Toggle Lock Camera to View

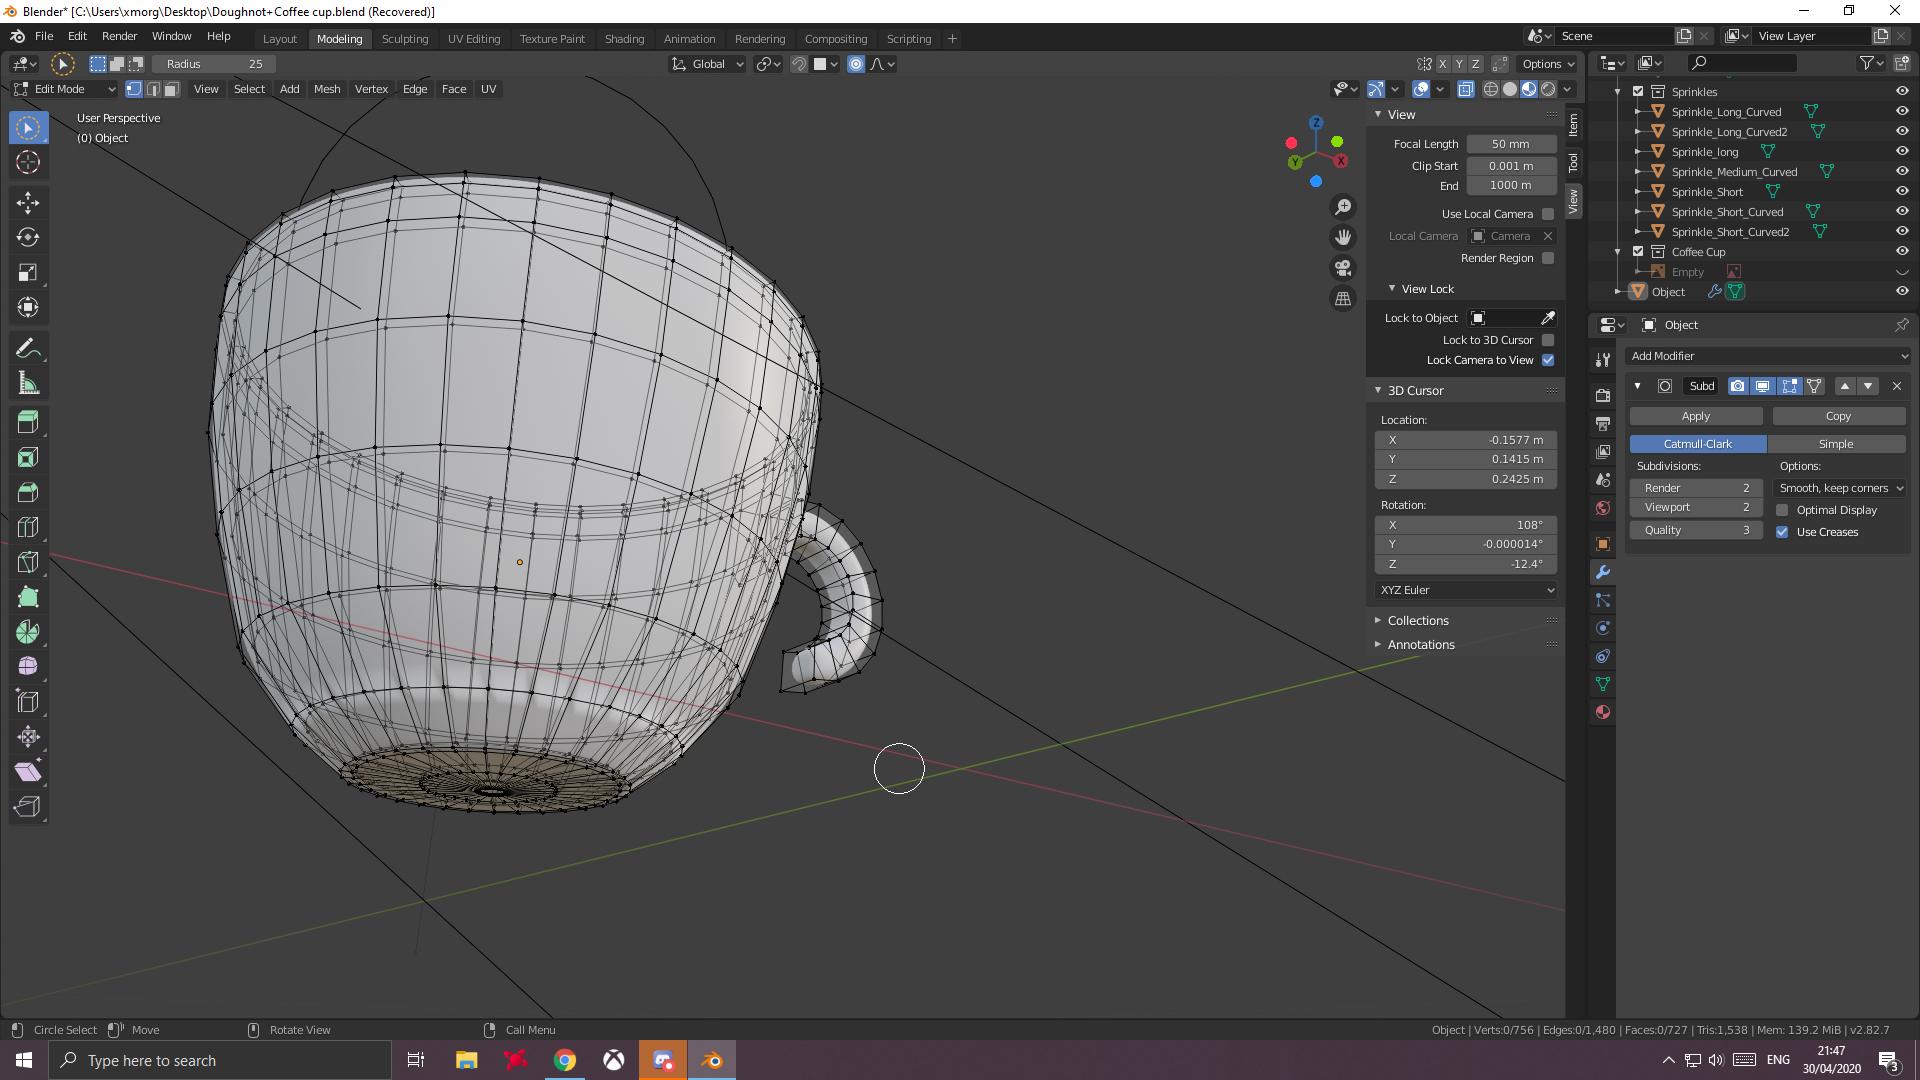coord(1549,360)
